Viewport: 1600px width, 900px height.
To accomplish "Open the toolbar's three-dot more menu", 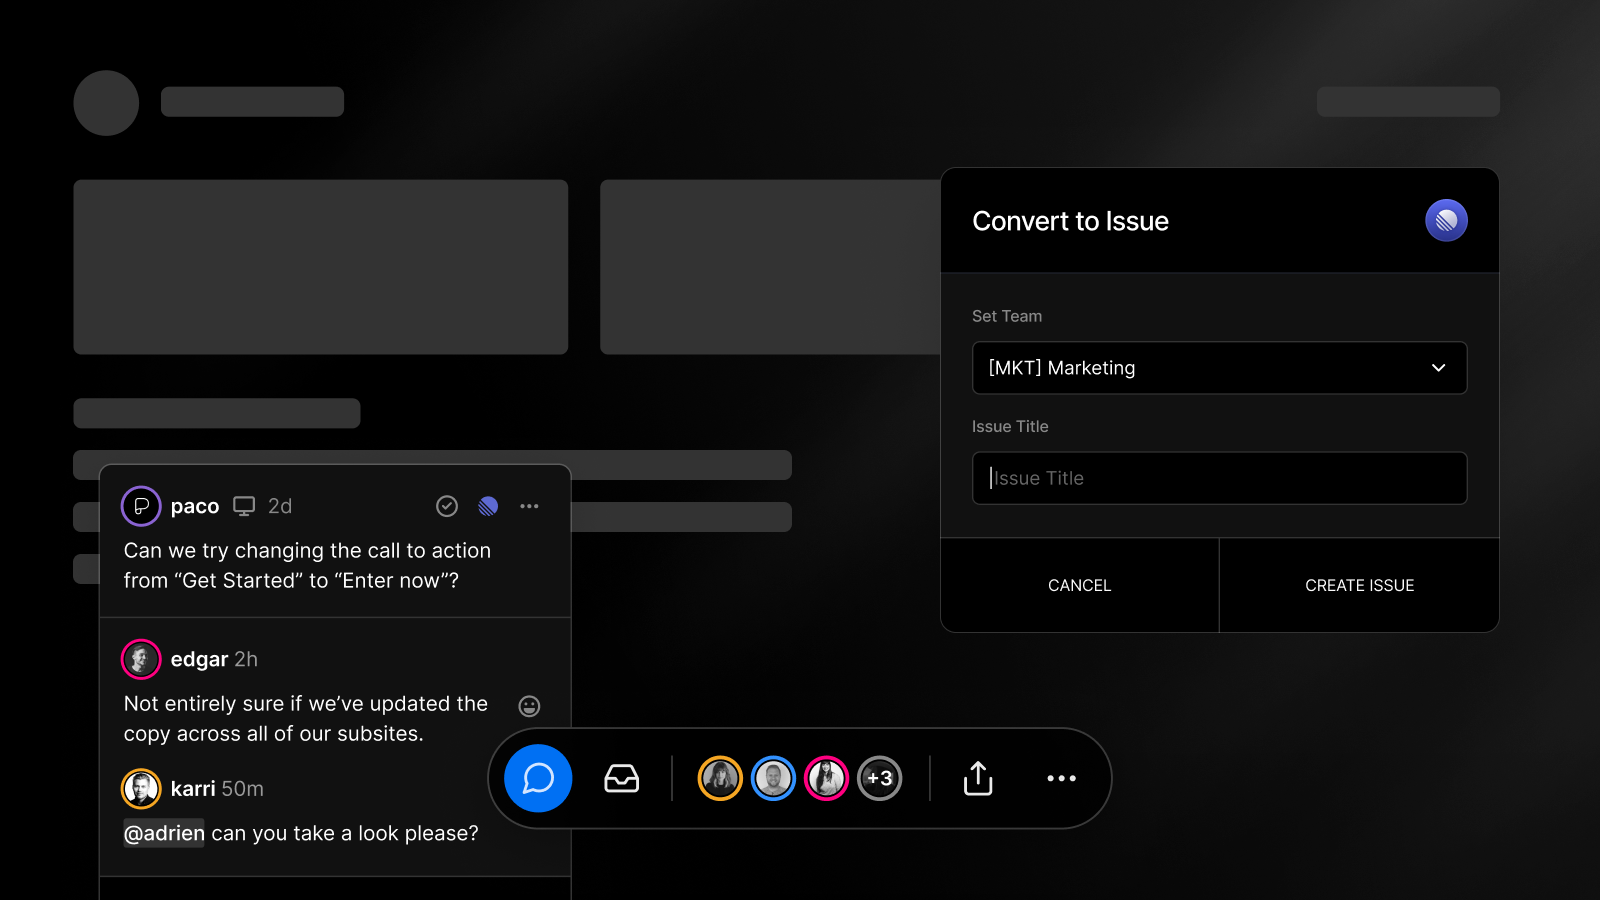I will (x=1061, y=778).
